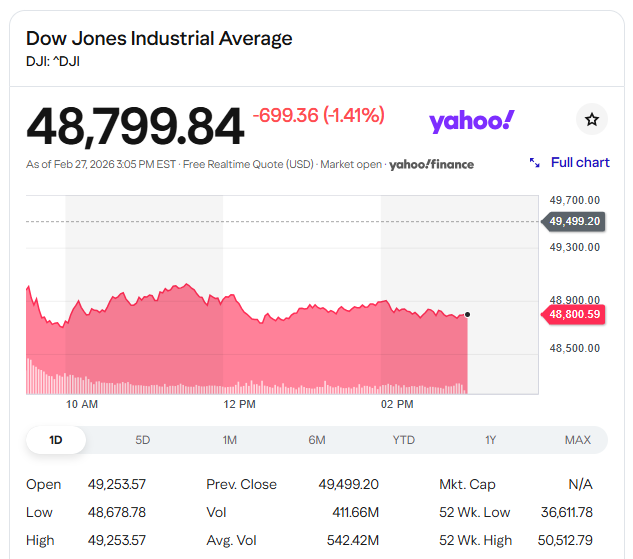
Task: Click the latest price dot on chart
Action: coord(467,315)
